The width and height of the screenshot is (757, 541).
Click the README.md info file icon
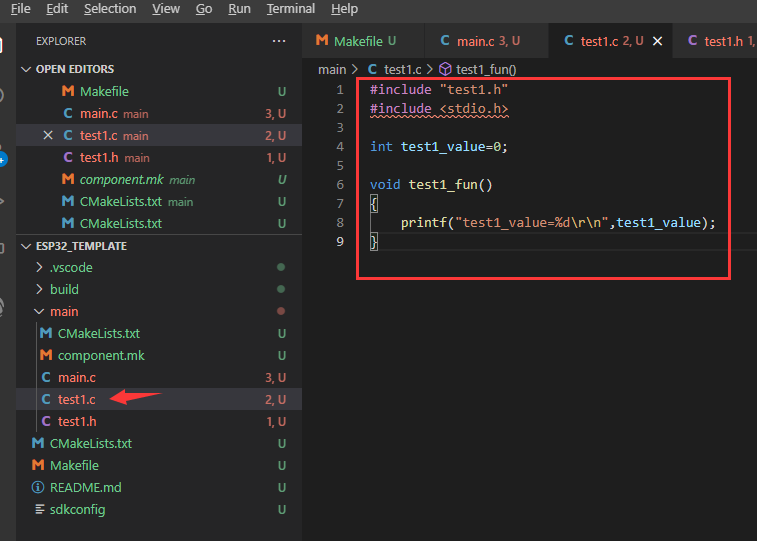click(x=38, y=487)
